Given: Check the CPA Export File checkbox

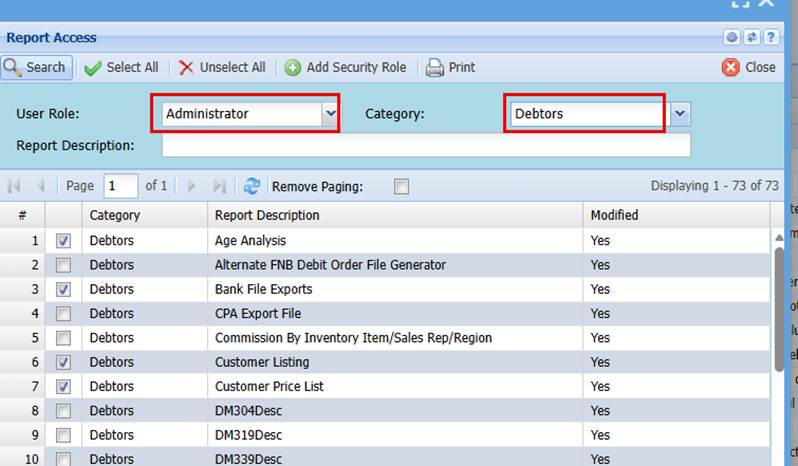Looking at the screenshot, I should point(63,313).
